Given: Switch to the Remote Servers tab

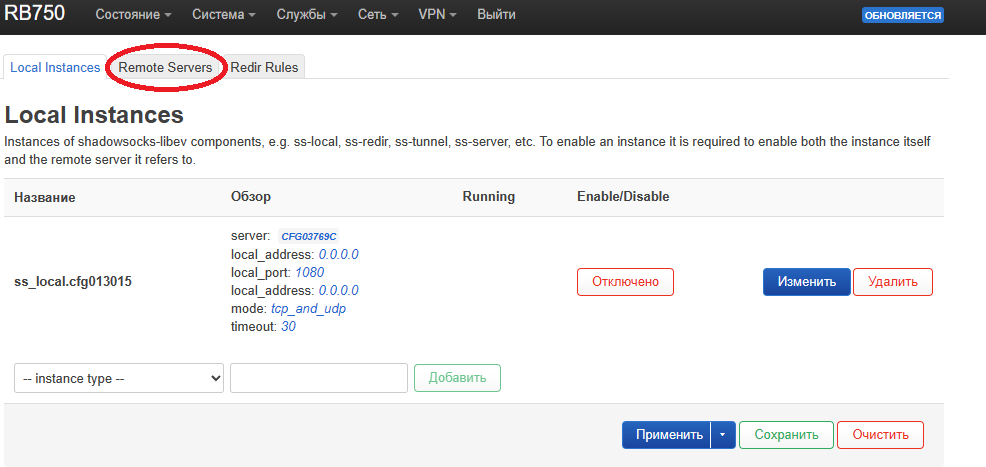Looking at the screenshot, I should click(x=165, y=67).
